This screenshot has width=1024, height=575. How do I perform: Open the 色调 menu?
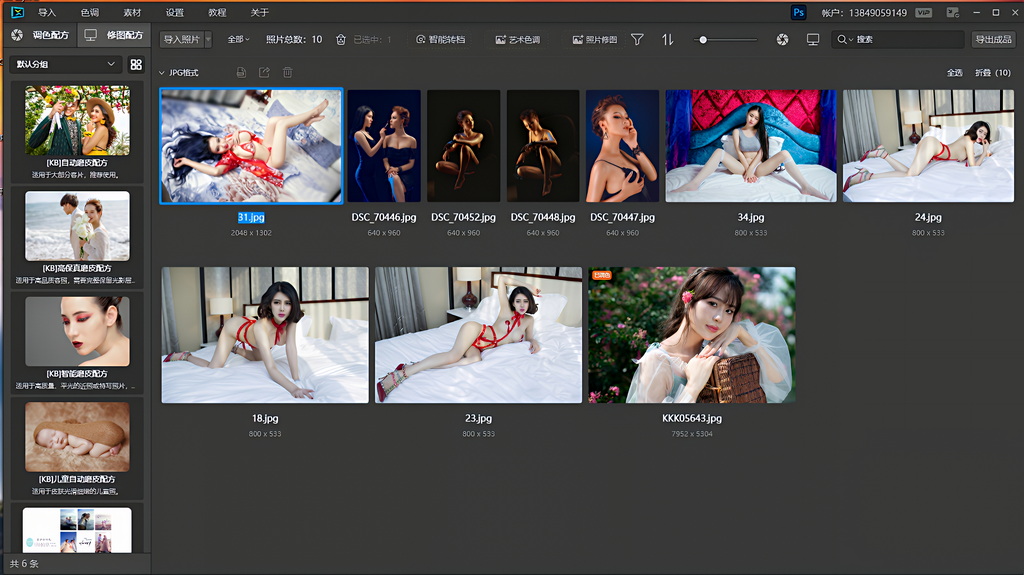tap(90, 12)
